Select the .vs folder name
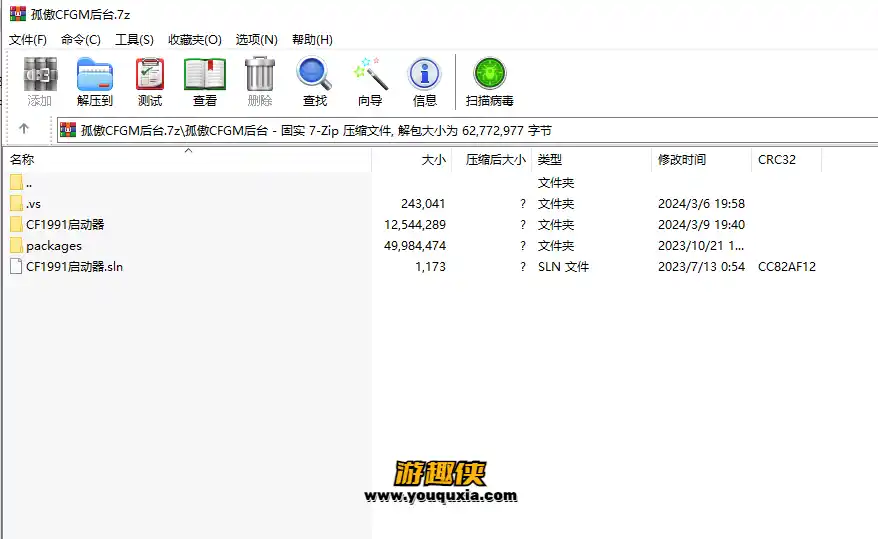This screenshot has height=539, width=878. click(x=34, y=204)
